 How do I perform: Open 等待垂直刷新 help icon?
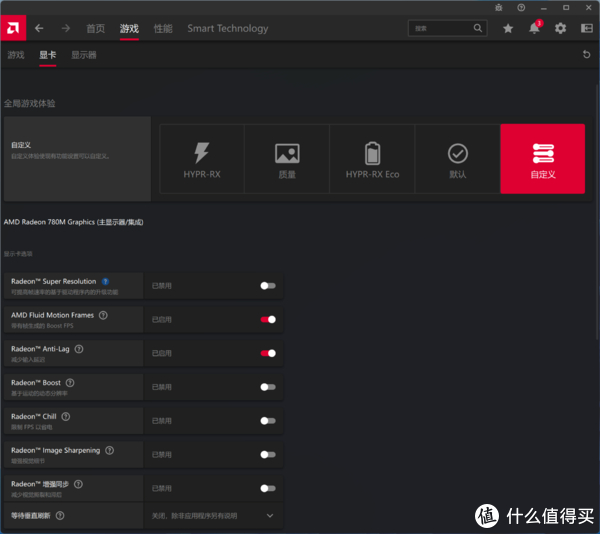coord(60,516)
